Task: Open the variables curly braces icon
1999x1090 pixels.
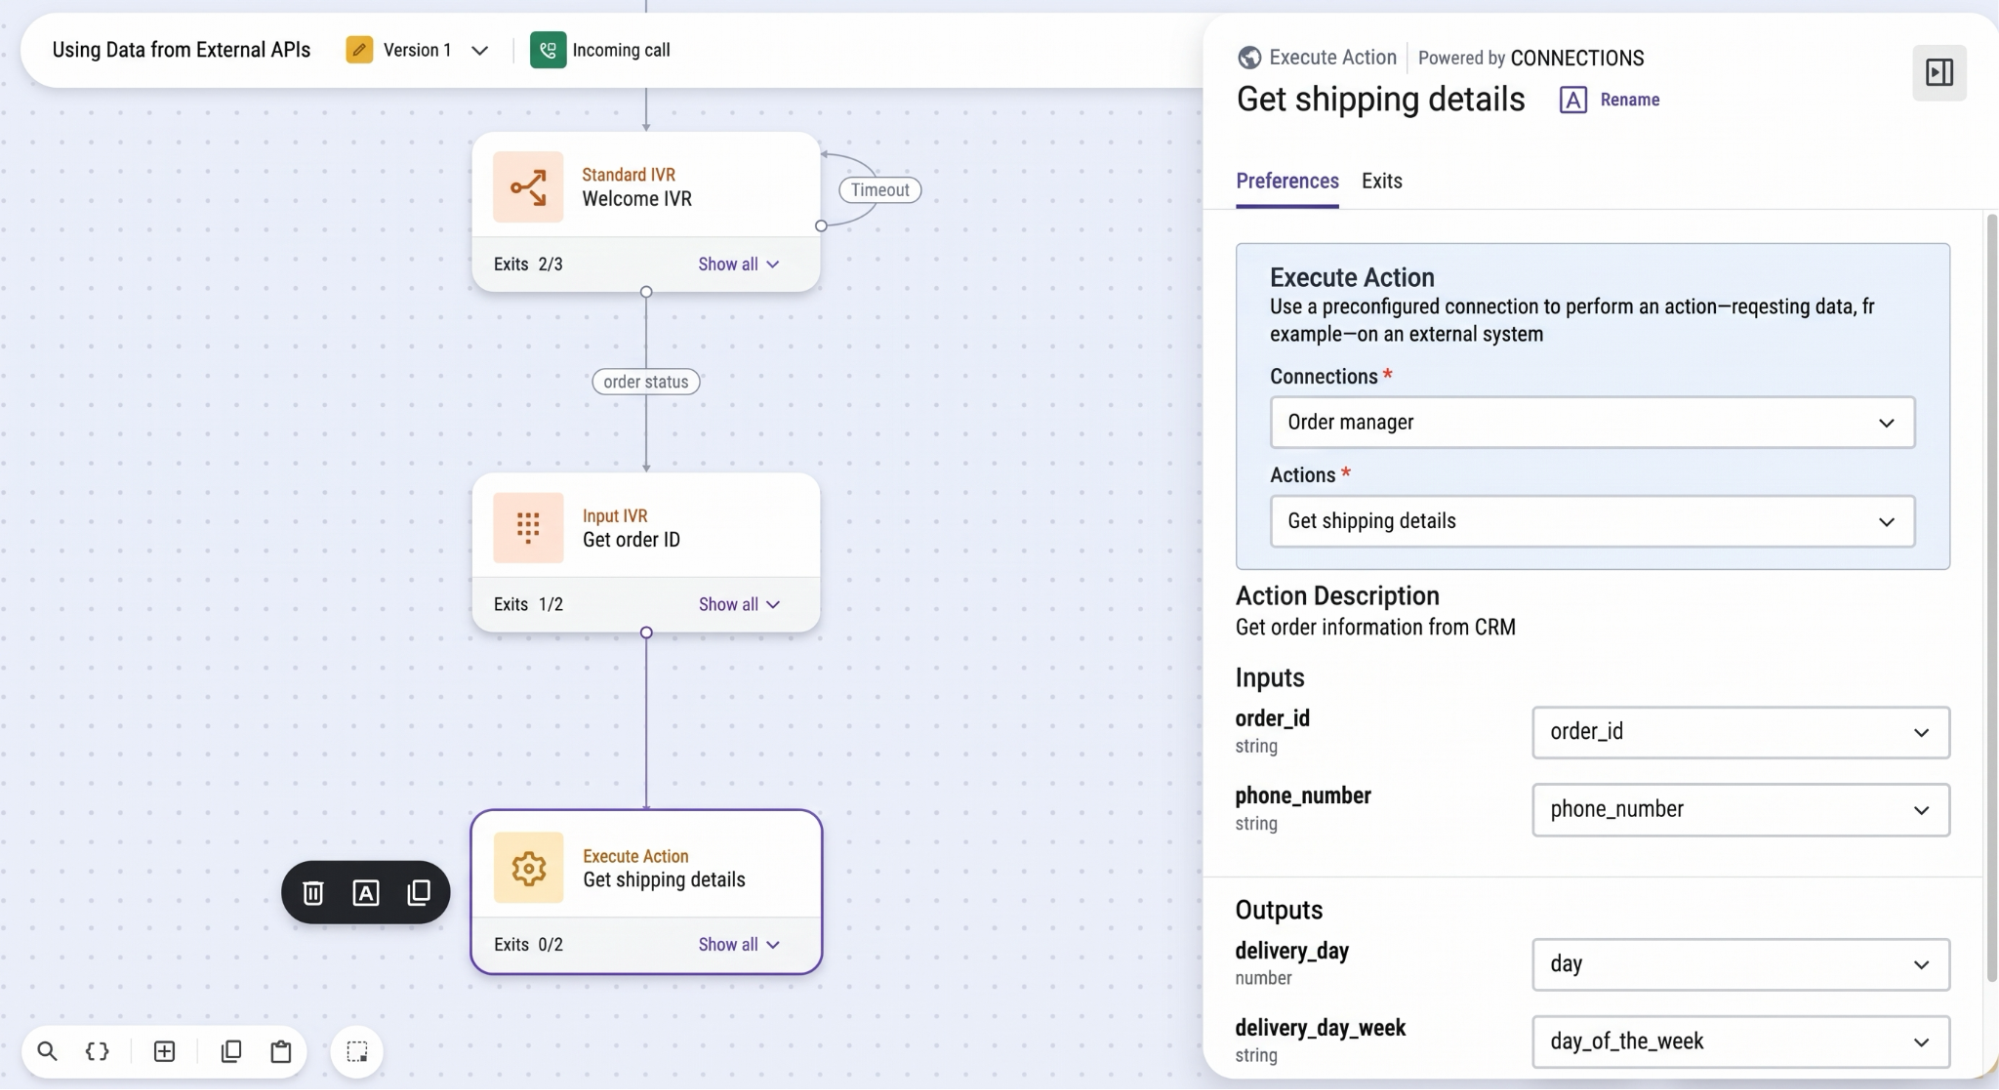Action: click(97, 1051)
